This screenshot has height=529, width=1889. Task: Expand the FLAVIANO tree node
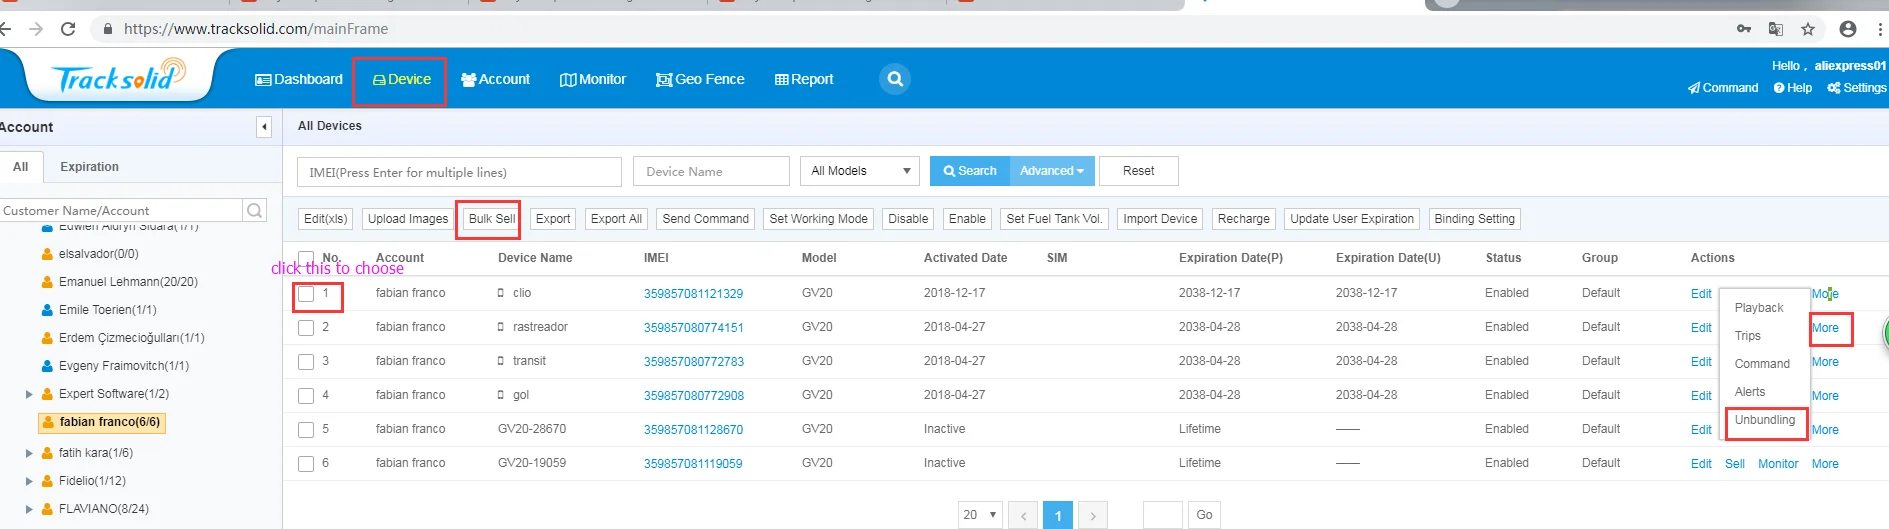29,509
